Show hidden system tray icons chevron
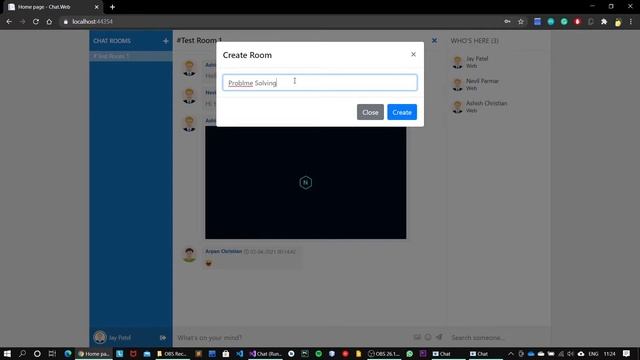 [x=511, y=353]
